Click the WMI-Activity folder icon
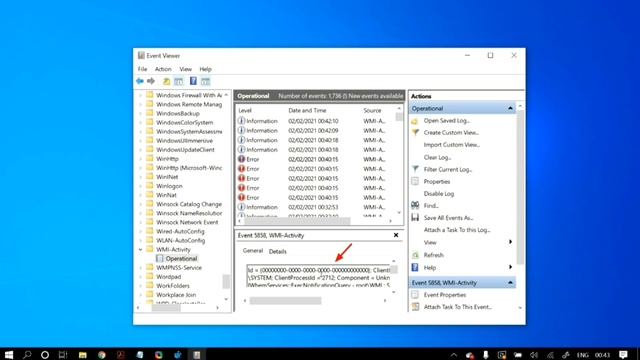This screenshot has width=640, height=360. (150, 249)
